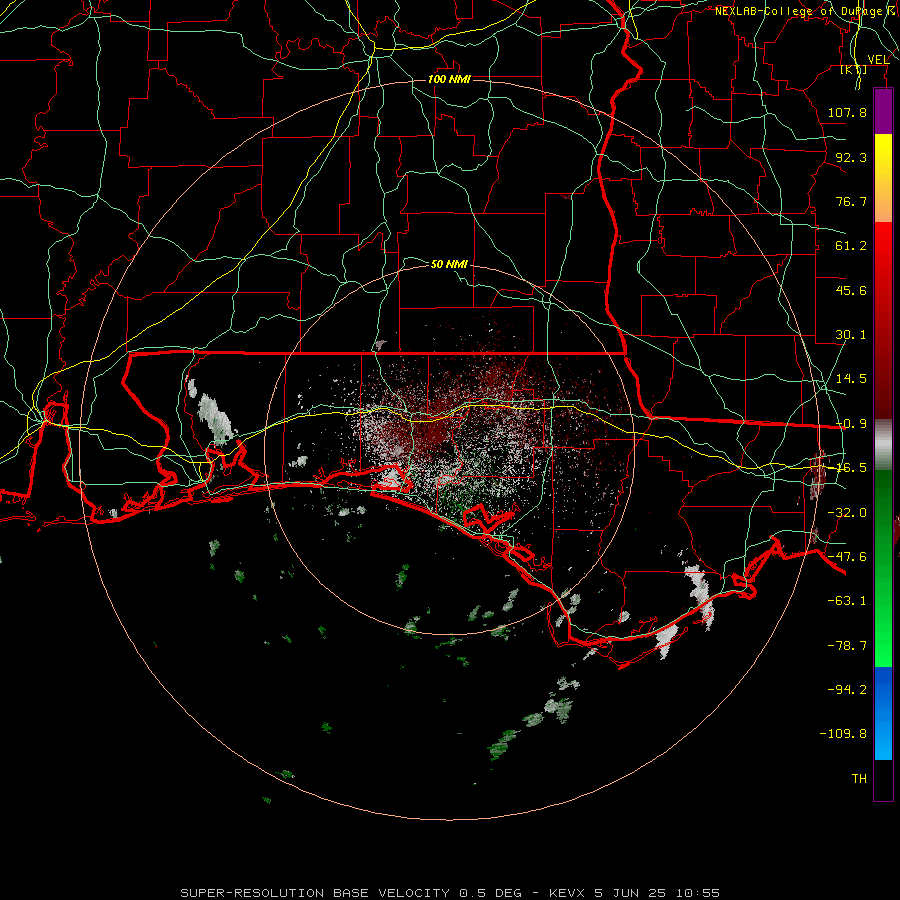Select the -109.8 value on velocity scale

click(x=843, y=734)
